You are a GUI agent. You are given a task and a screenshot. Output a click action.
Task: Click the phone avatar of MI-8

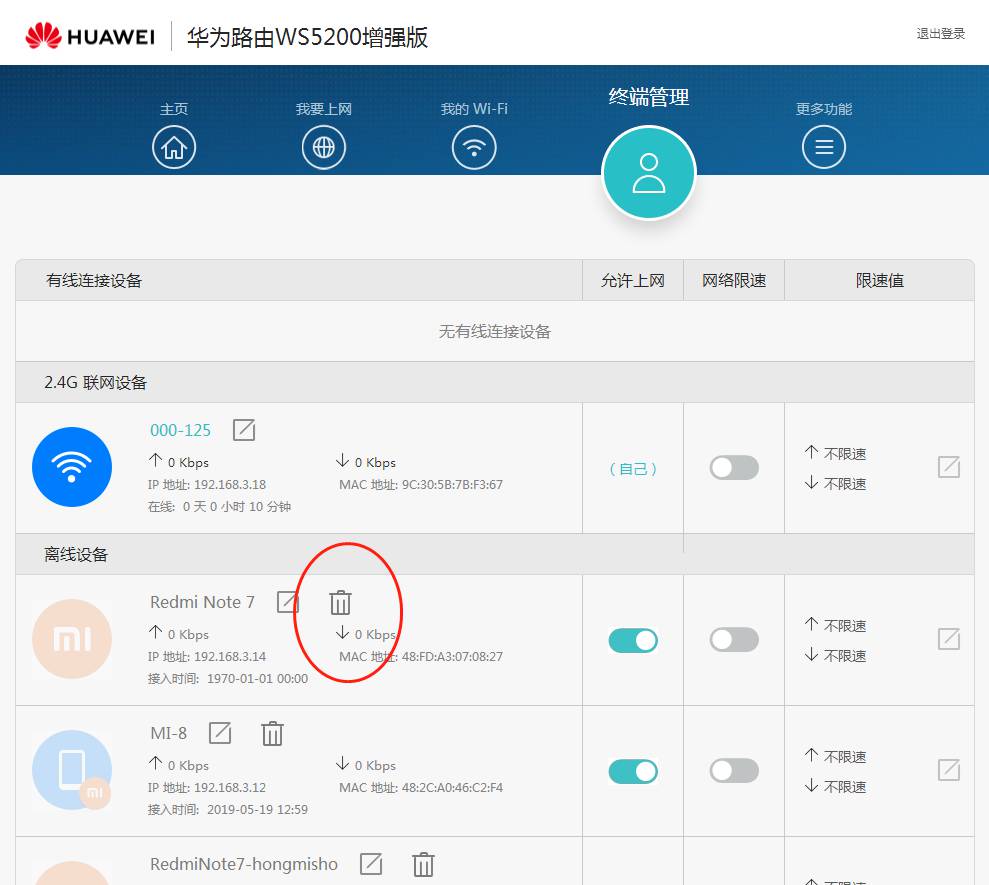72,770
